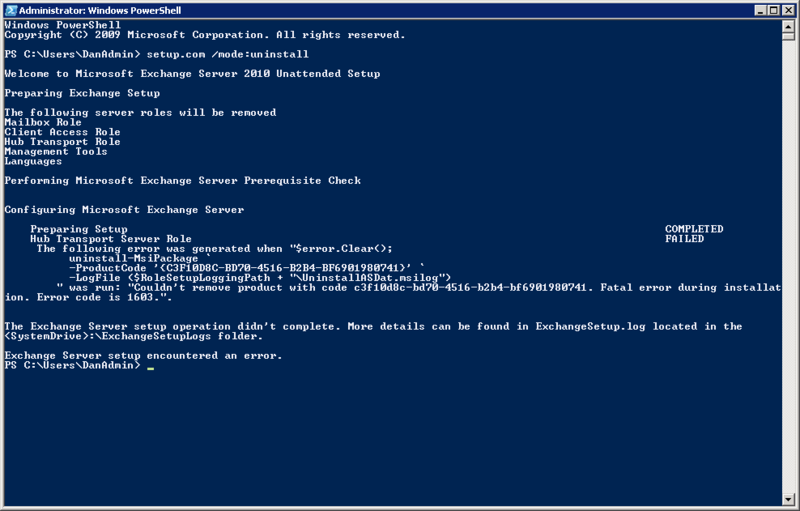The image size is (800, 511).
Task: Click 'Exchange Server setup encountered an error' line
Action: coord(143,355)
